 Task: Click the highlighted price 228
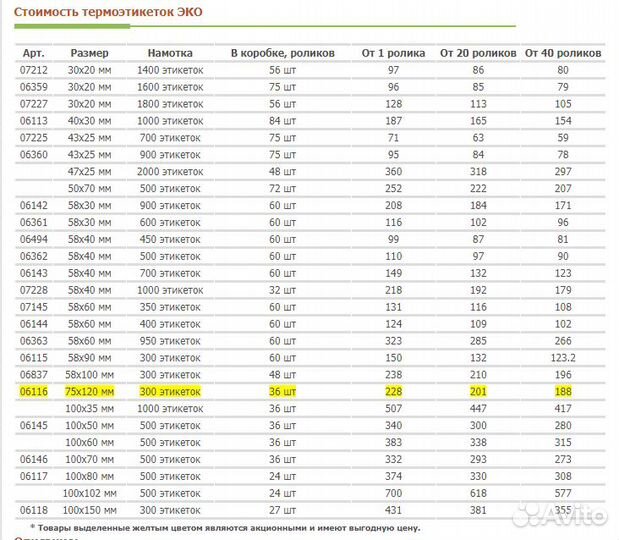point(393,392)
